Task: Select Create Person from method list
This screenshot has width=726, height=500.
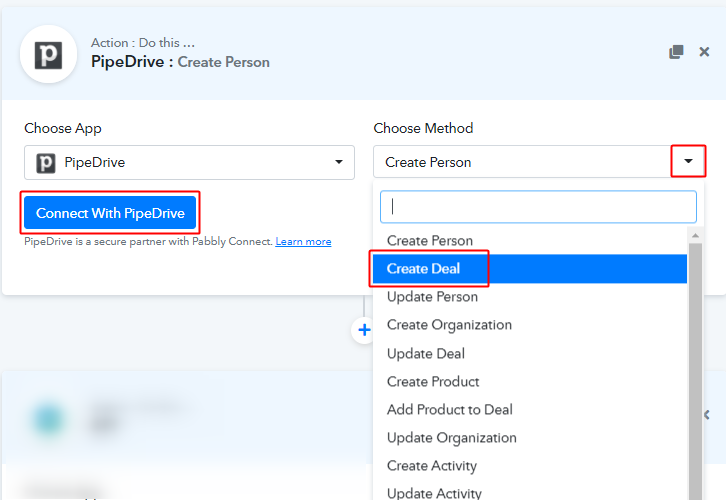Action: point(530,241)
